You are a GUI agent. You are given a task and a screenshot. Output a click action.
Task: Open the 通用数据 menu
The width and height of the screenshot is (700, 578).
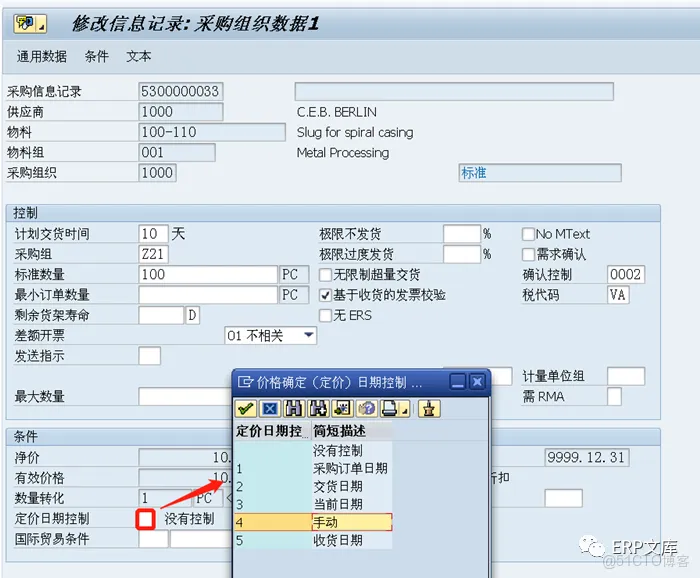tap(42, 57)
